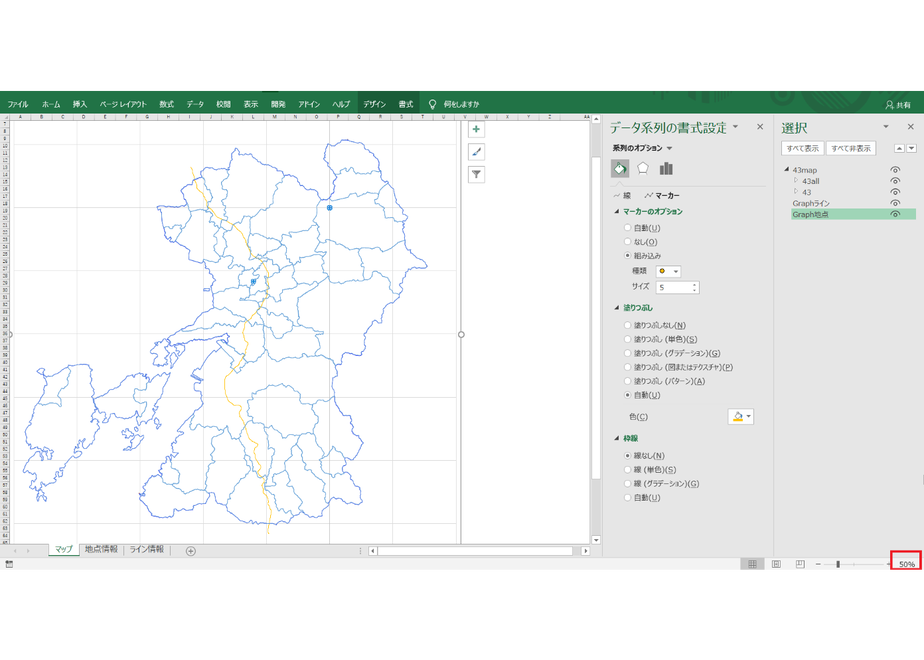Hide the Graphライン object
Screen dimensions: 924x660
(x=895, y=203)
